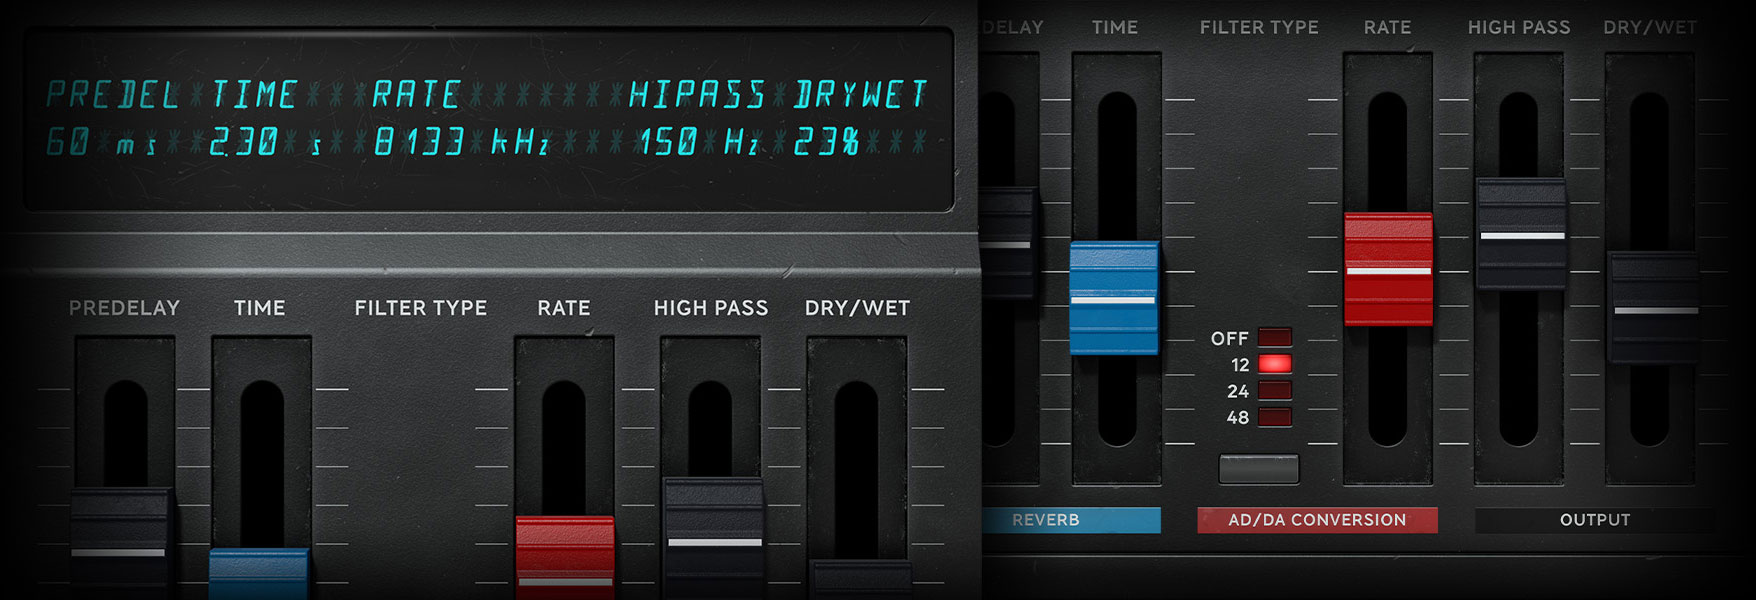Click the '60 ms' predelay value on display

click(x=102, y=143)
